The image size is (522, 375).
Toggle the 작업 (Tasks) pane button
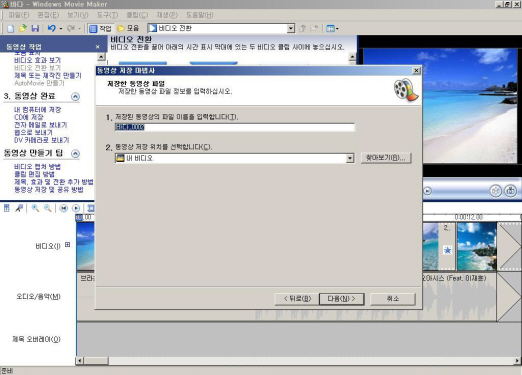click(x=100, y=29)
